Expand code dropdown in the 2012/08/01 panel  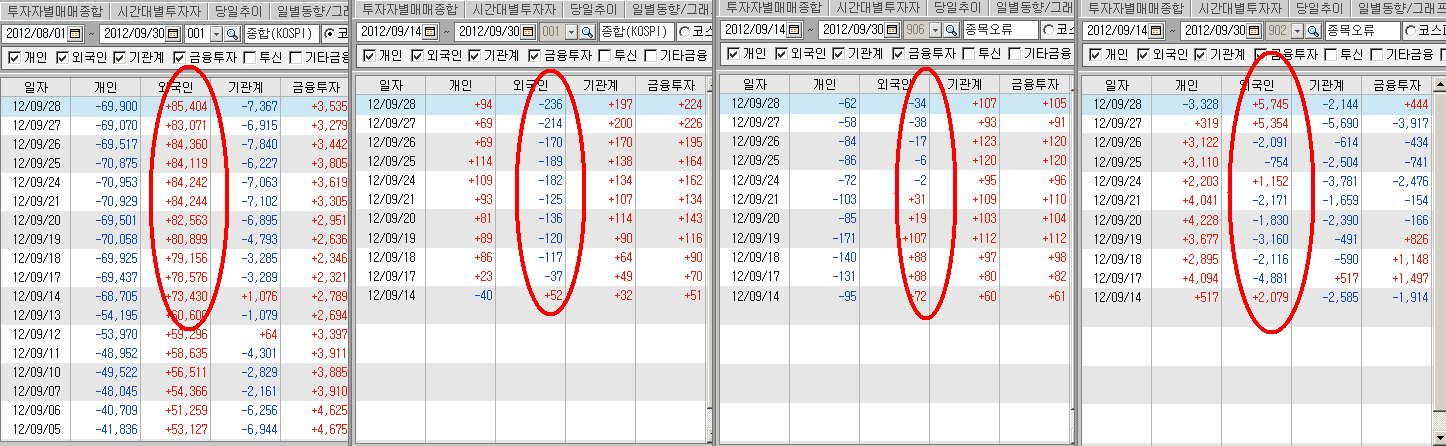tap(218, 33)
